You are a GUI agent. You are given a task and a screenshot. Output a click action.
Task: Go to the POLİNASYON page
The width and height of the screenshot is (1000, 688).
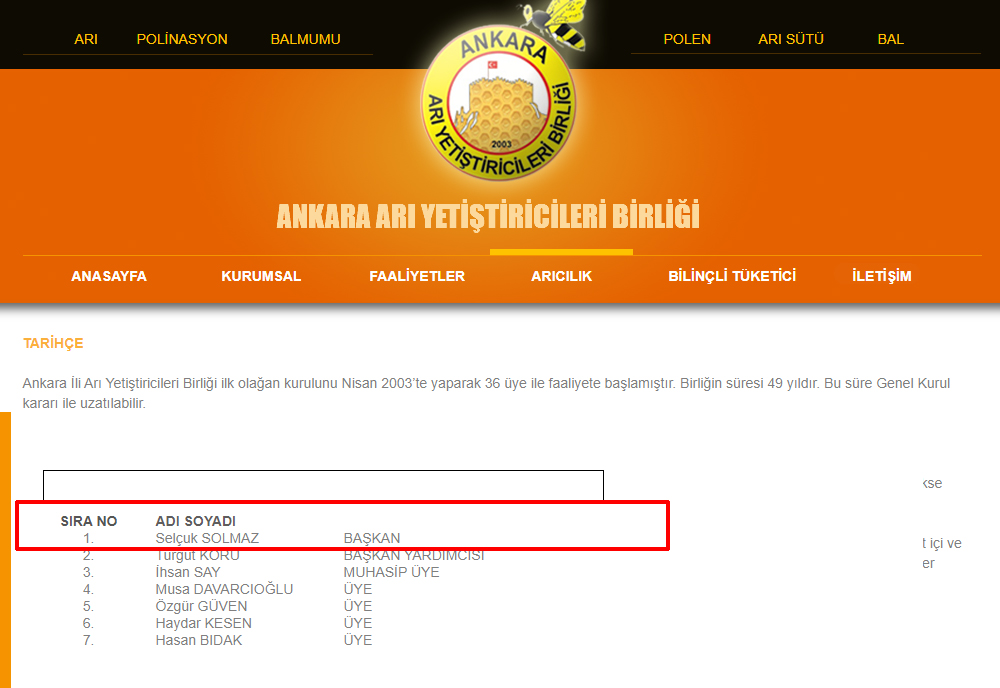(182, 39)
